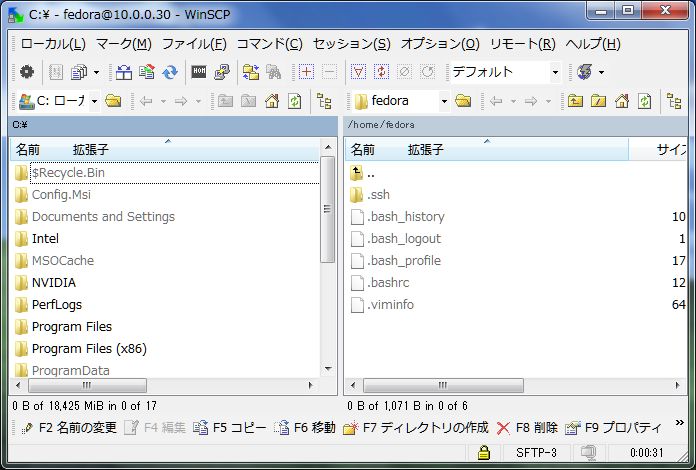The height and width of the screenshot is (470, 696).
Task: Refresh the remote /home/fedora panel
Action: click(645, 101)
